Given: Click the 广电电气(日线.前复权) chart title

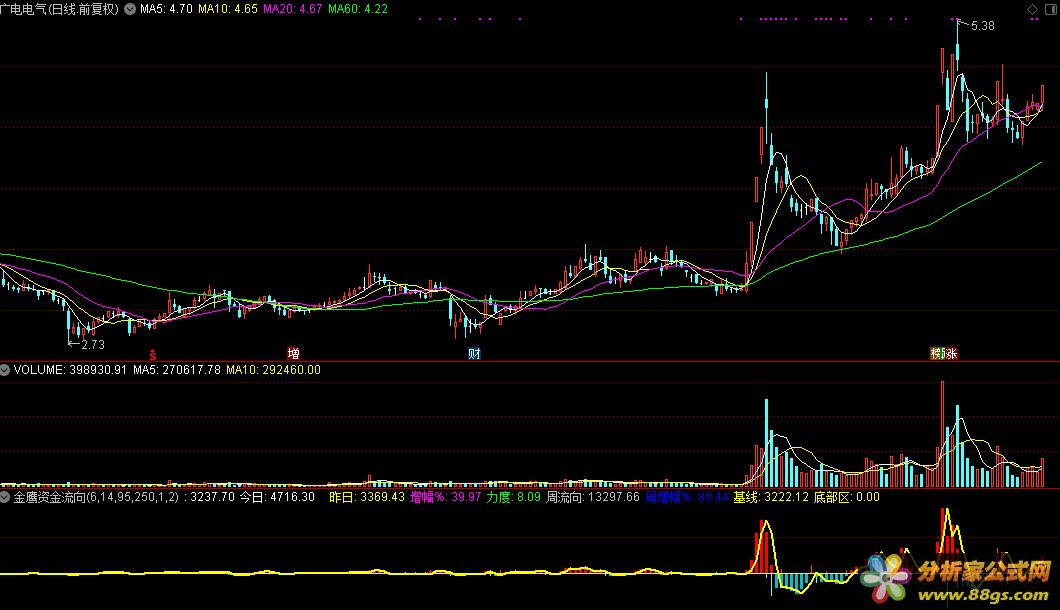Looking at the screenshot, I should pos(59,9).
